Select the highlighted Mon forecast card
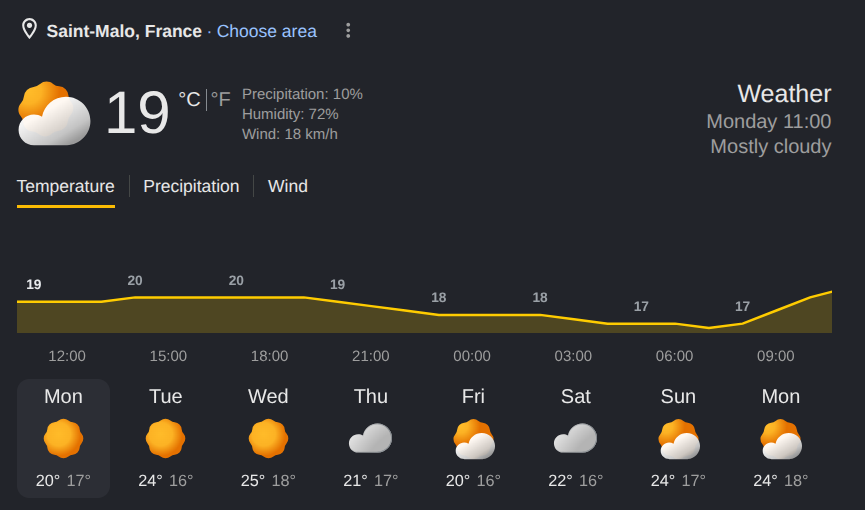The height and width of the screenshot is (510, 865). pos(63,438)
